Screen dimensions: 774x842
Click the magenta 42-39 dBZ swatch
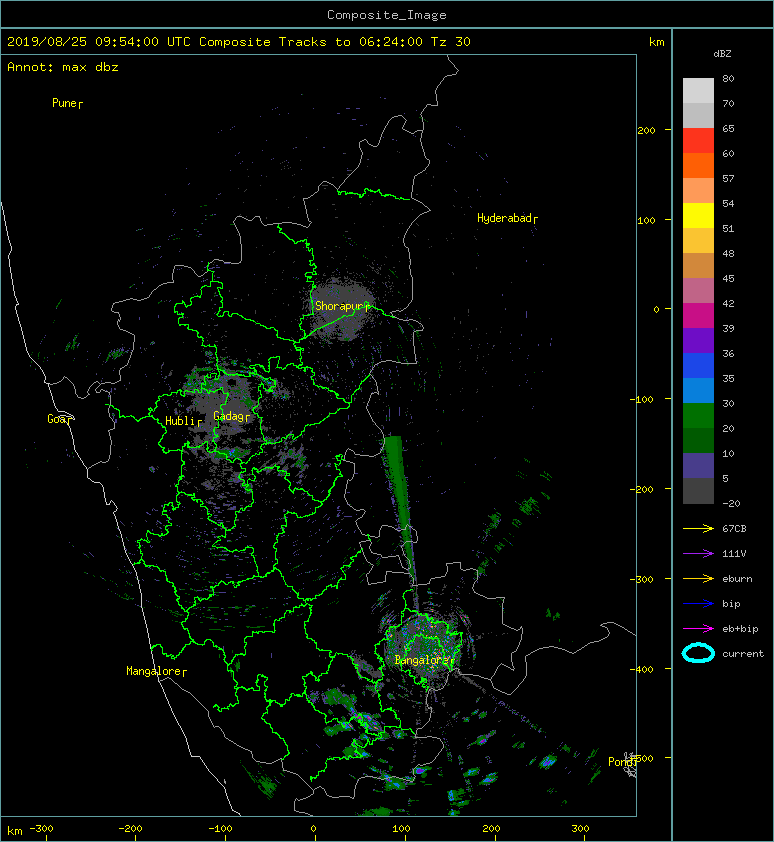(x=698, y=315)
